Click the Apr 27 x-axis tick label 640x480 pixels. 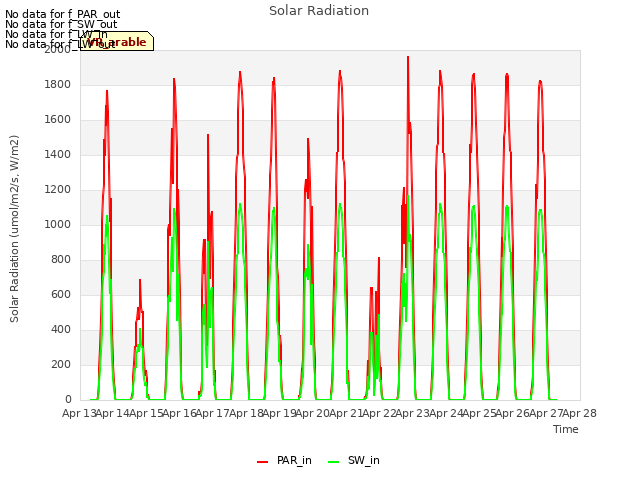click(x=546, y=413)
